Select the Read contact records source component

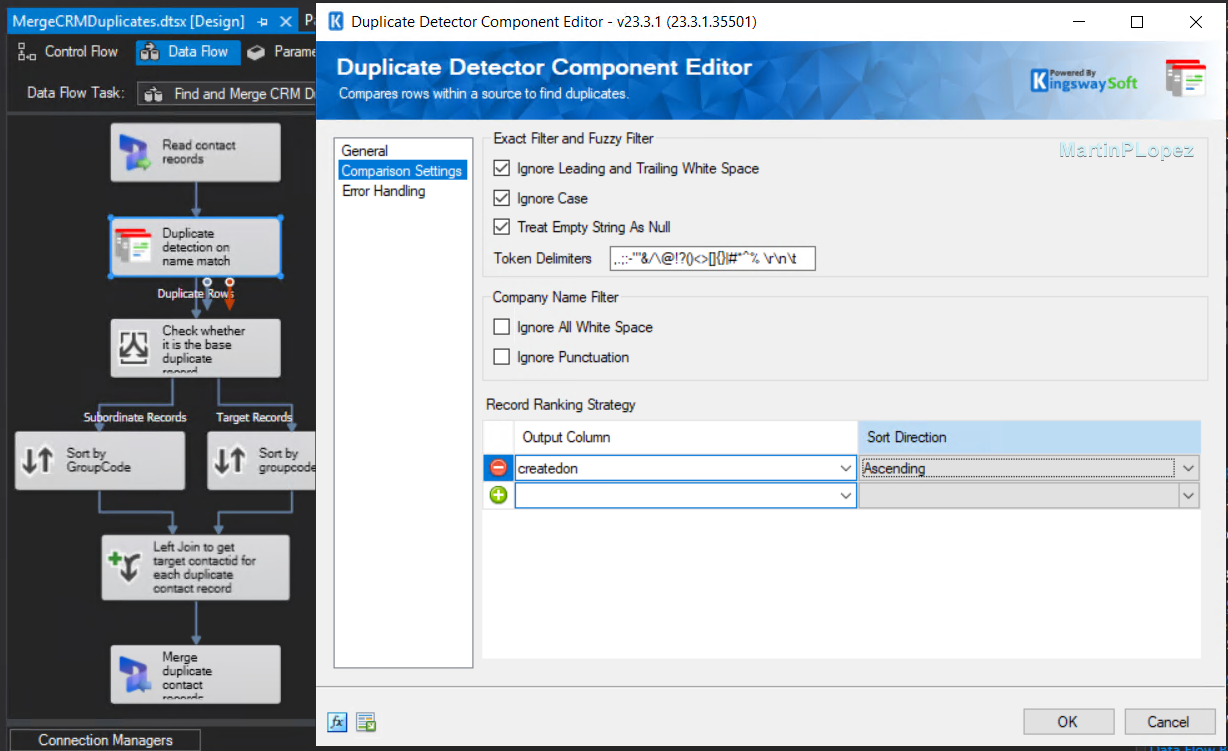coord(195,151)
